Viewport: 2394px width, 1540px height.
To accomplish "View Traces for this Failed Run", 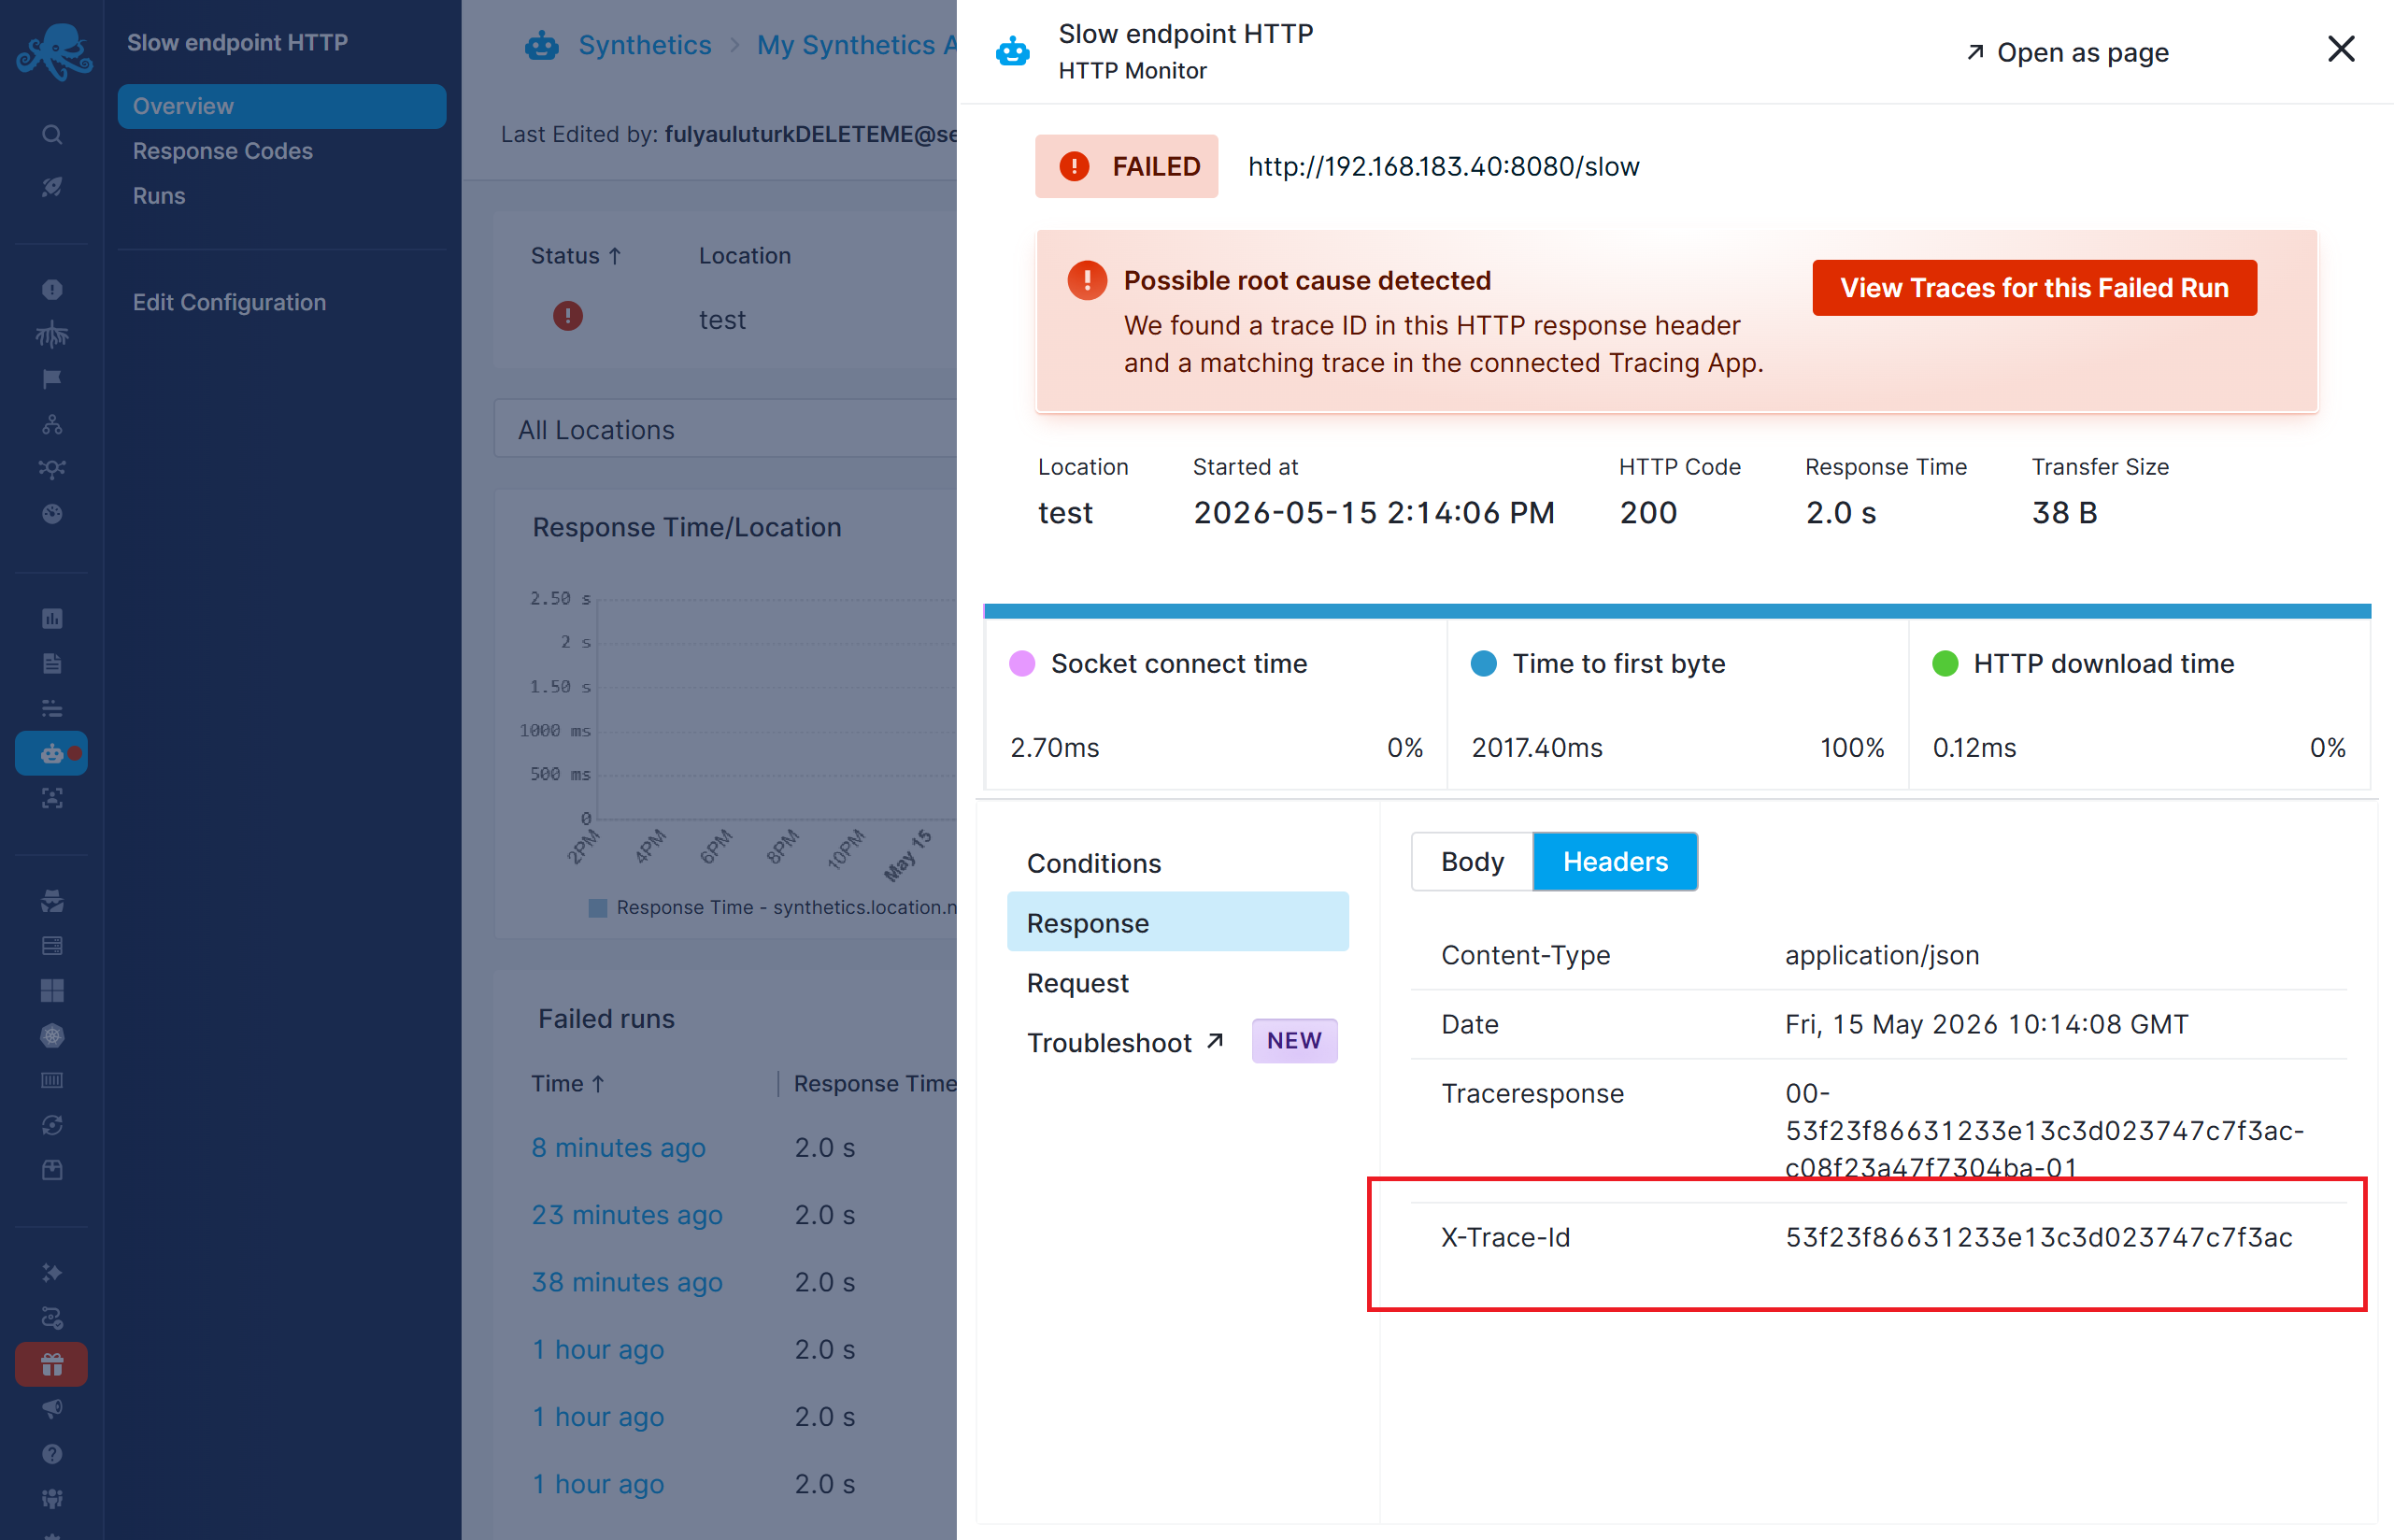I will [2034, 288].
